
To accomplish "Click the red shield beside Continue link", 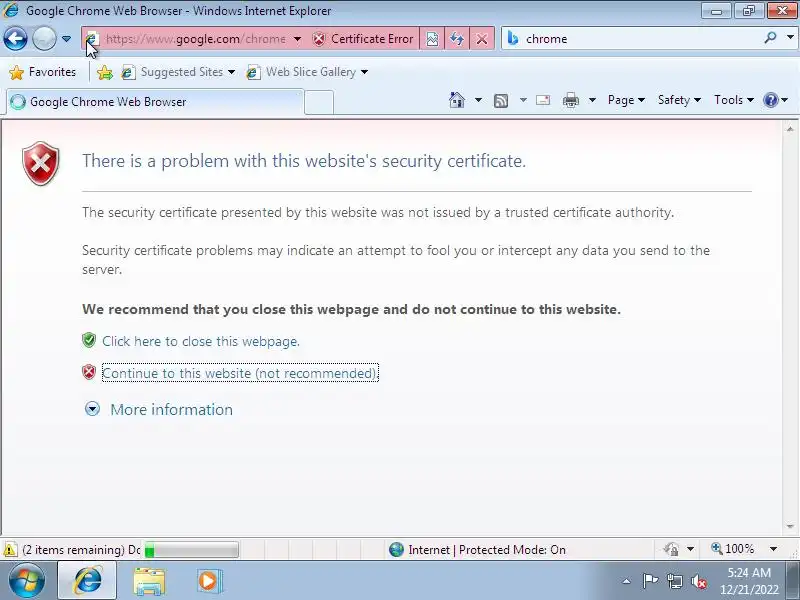I will click(x=89, y=372).
